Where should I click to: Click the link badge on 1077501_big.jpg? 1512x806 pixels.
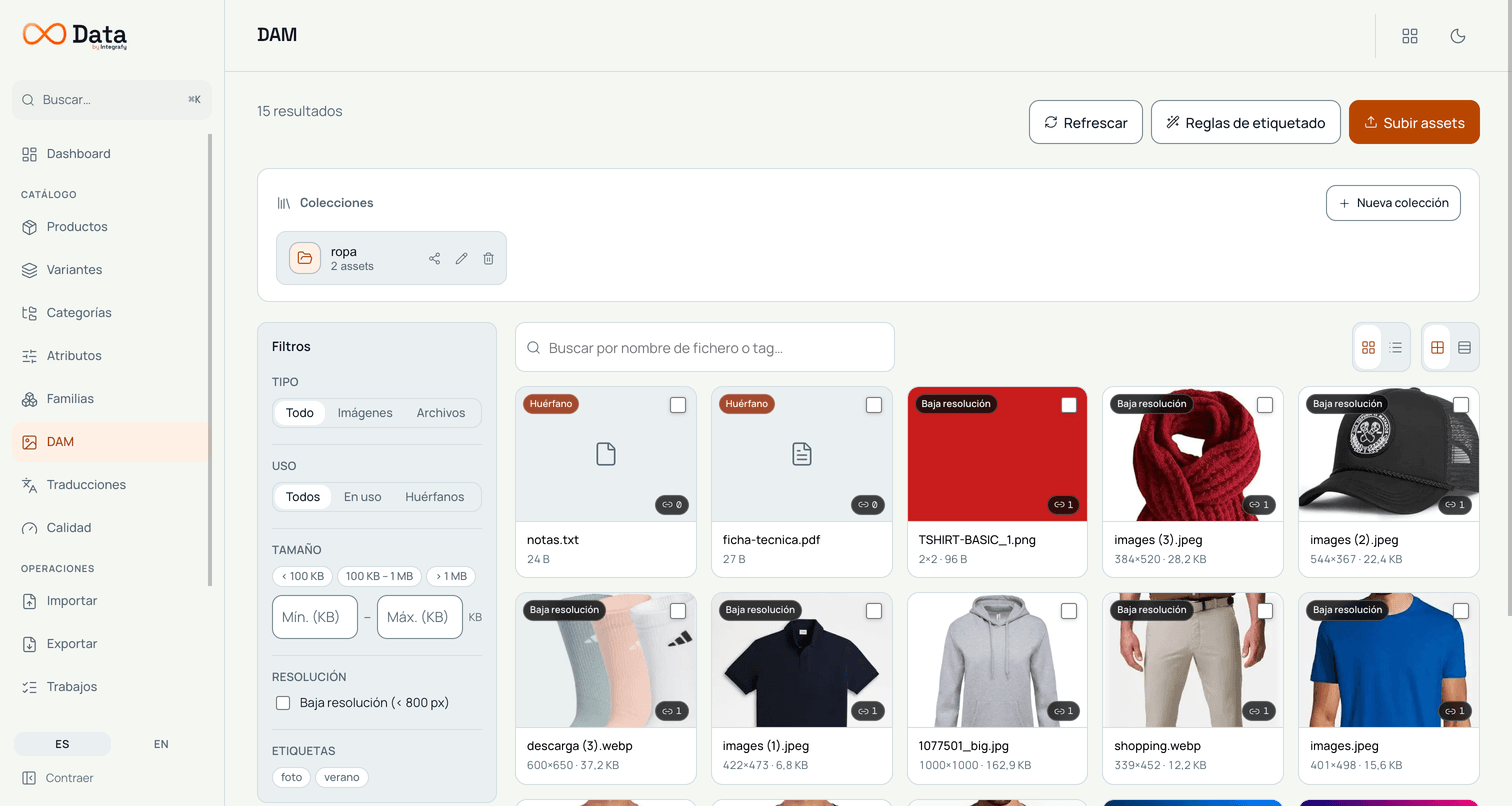click(x=1063, y=711)
